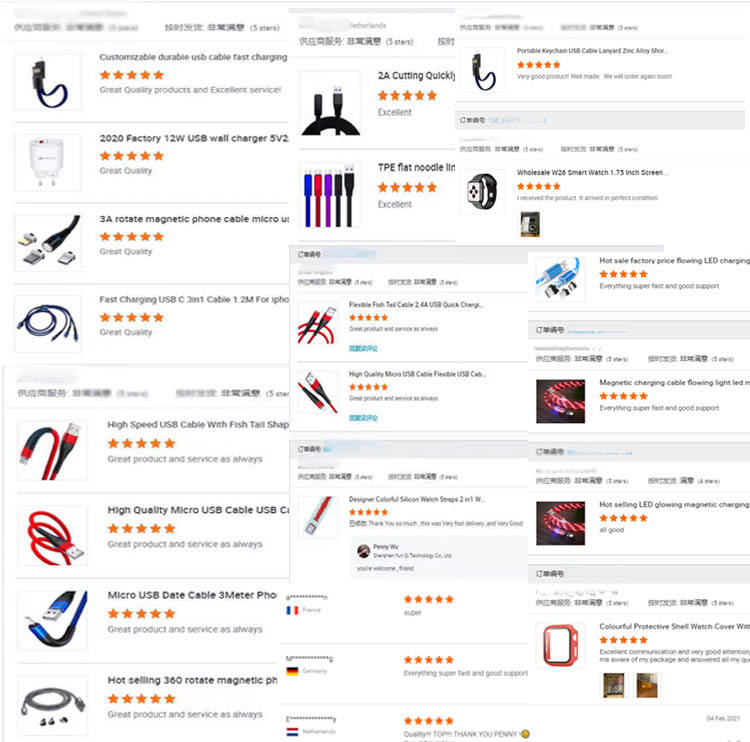
Task: Click Penny Wu's avatar in the seller reply
Action: pos(364,551)
